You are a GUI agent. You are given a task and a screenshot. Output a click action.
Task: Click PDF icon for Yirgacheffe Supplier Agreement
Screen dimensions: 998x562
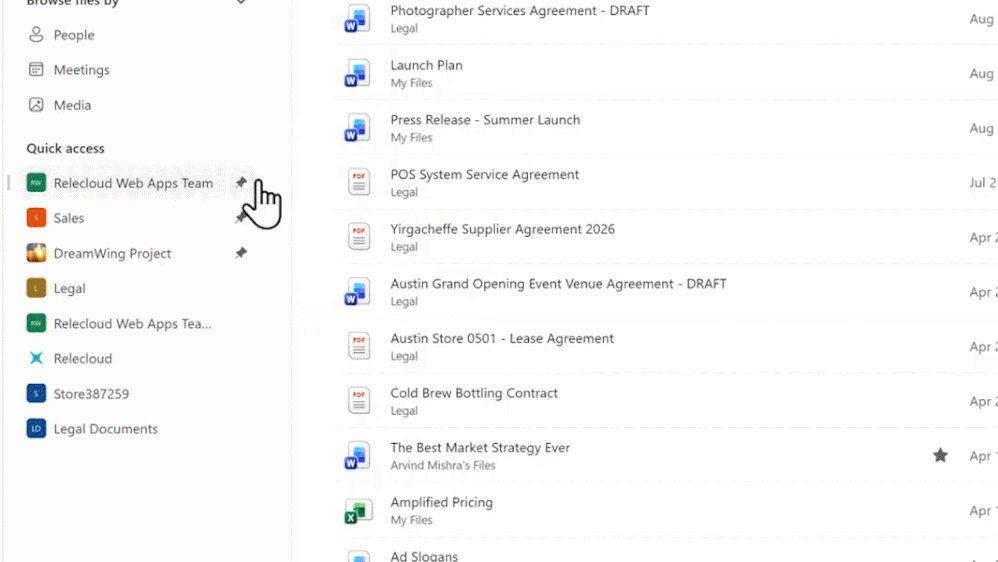pos(359,237)
